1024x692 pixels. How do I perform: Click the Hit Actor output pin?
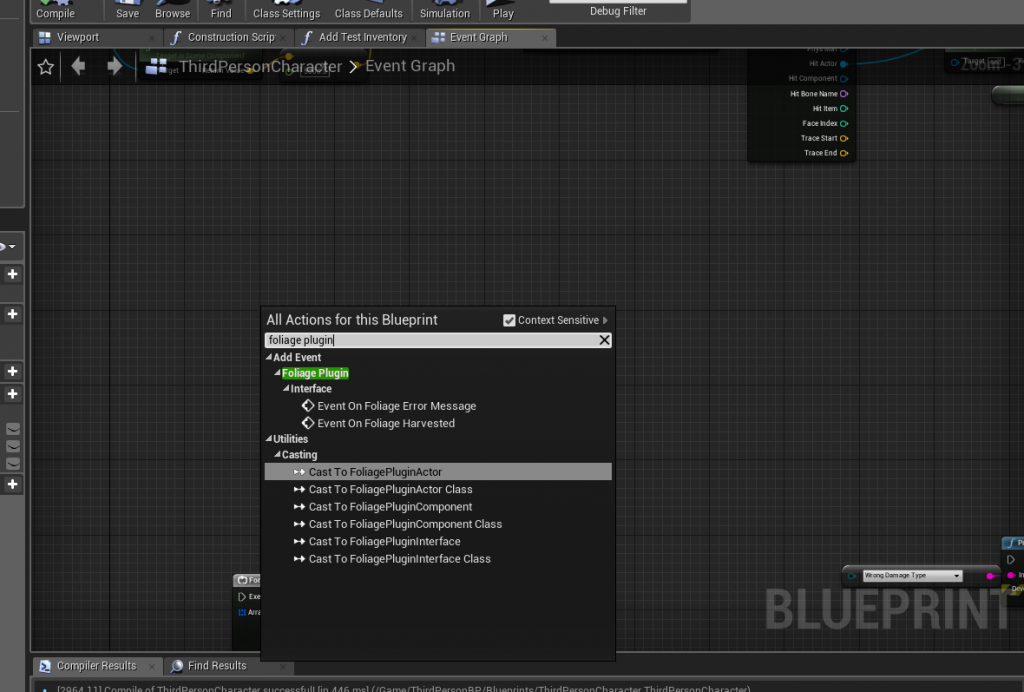pyautogui.click(x=844, y=64)
